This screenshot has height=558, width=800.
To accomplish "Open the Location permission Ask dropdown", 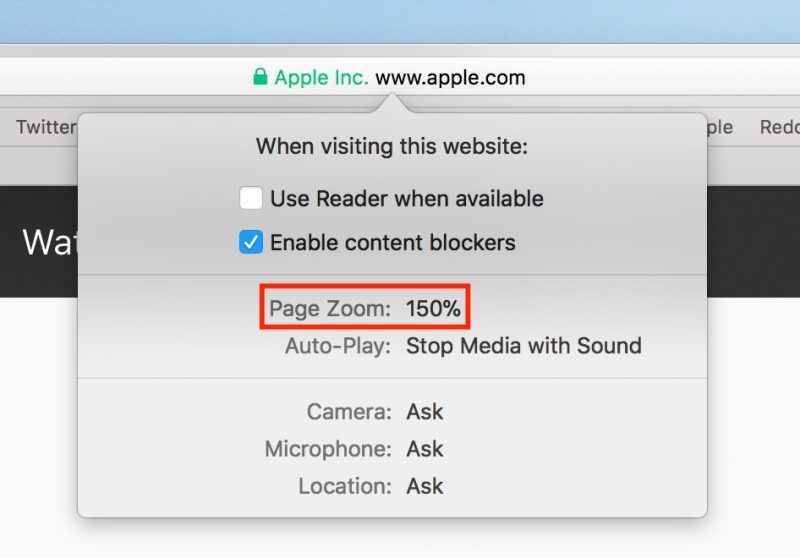I will [424, 486].
